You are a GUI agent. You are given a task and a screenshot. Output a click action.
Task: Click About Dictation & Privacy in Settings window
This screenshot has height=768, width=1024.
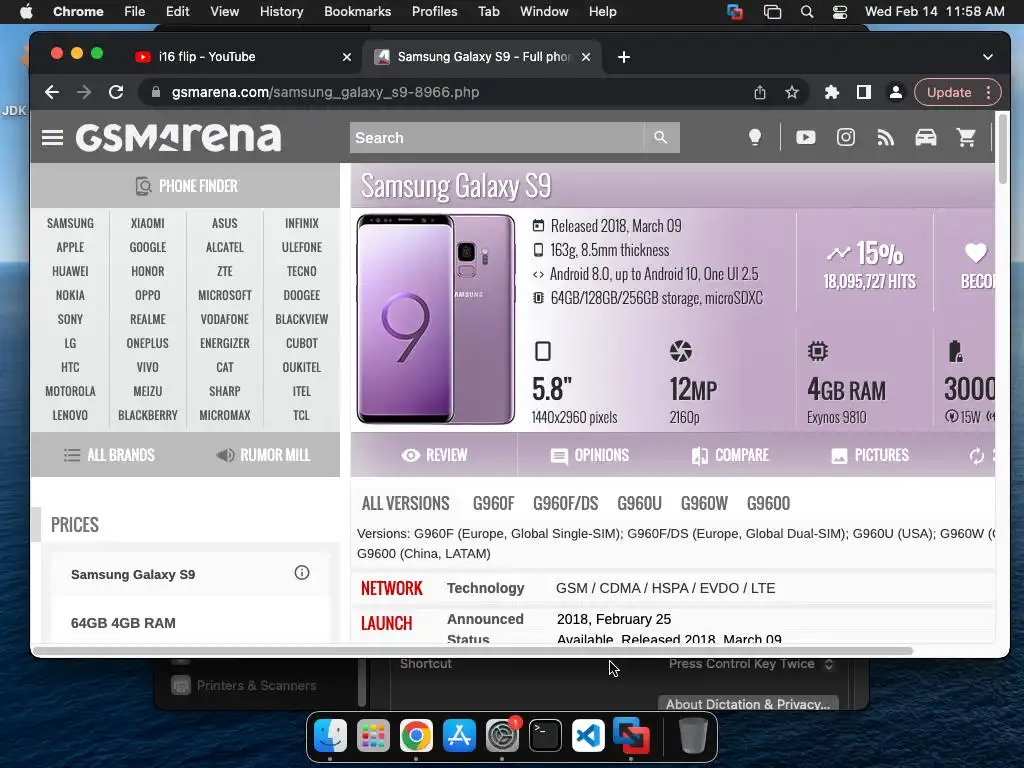tap(748, 704)
